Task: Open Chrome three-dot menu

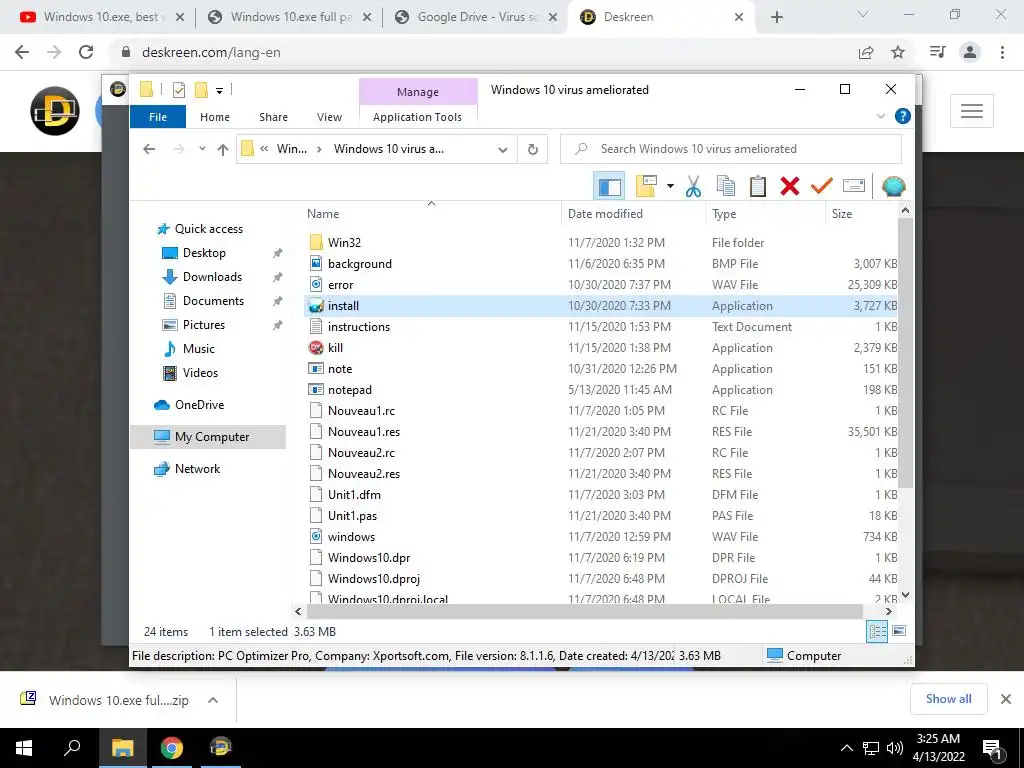Action: click(1002, 52)
